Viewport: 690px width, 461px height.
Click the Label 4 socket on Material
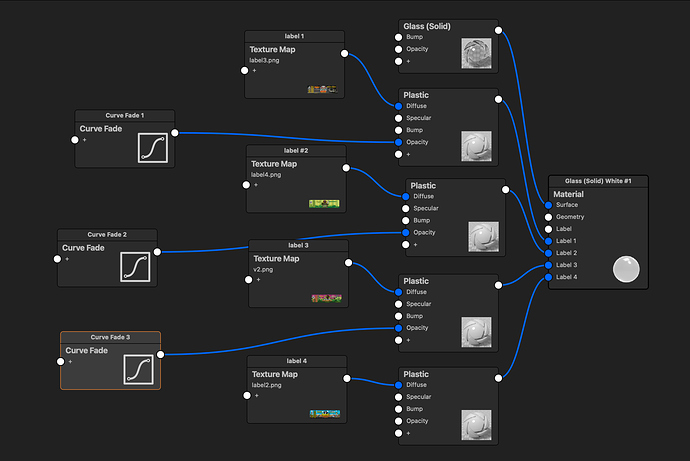(548, 277)
